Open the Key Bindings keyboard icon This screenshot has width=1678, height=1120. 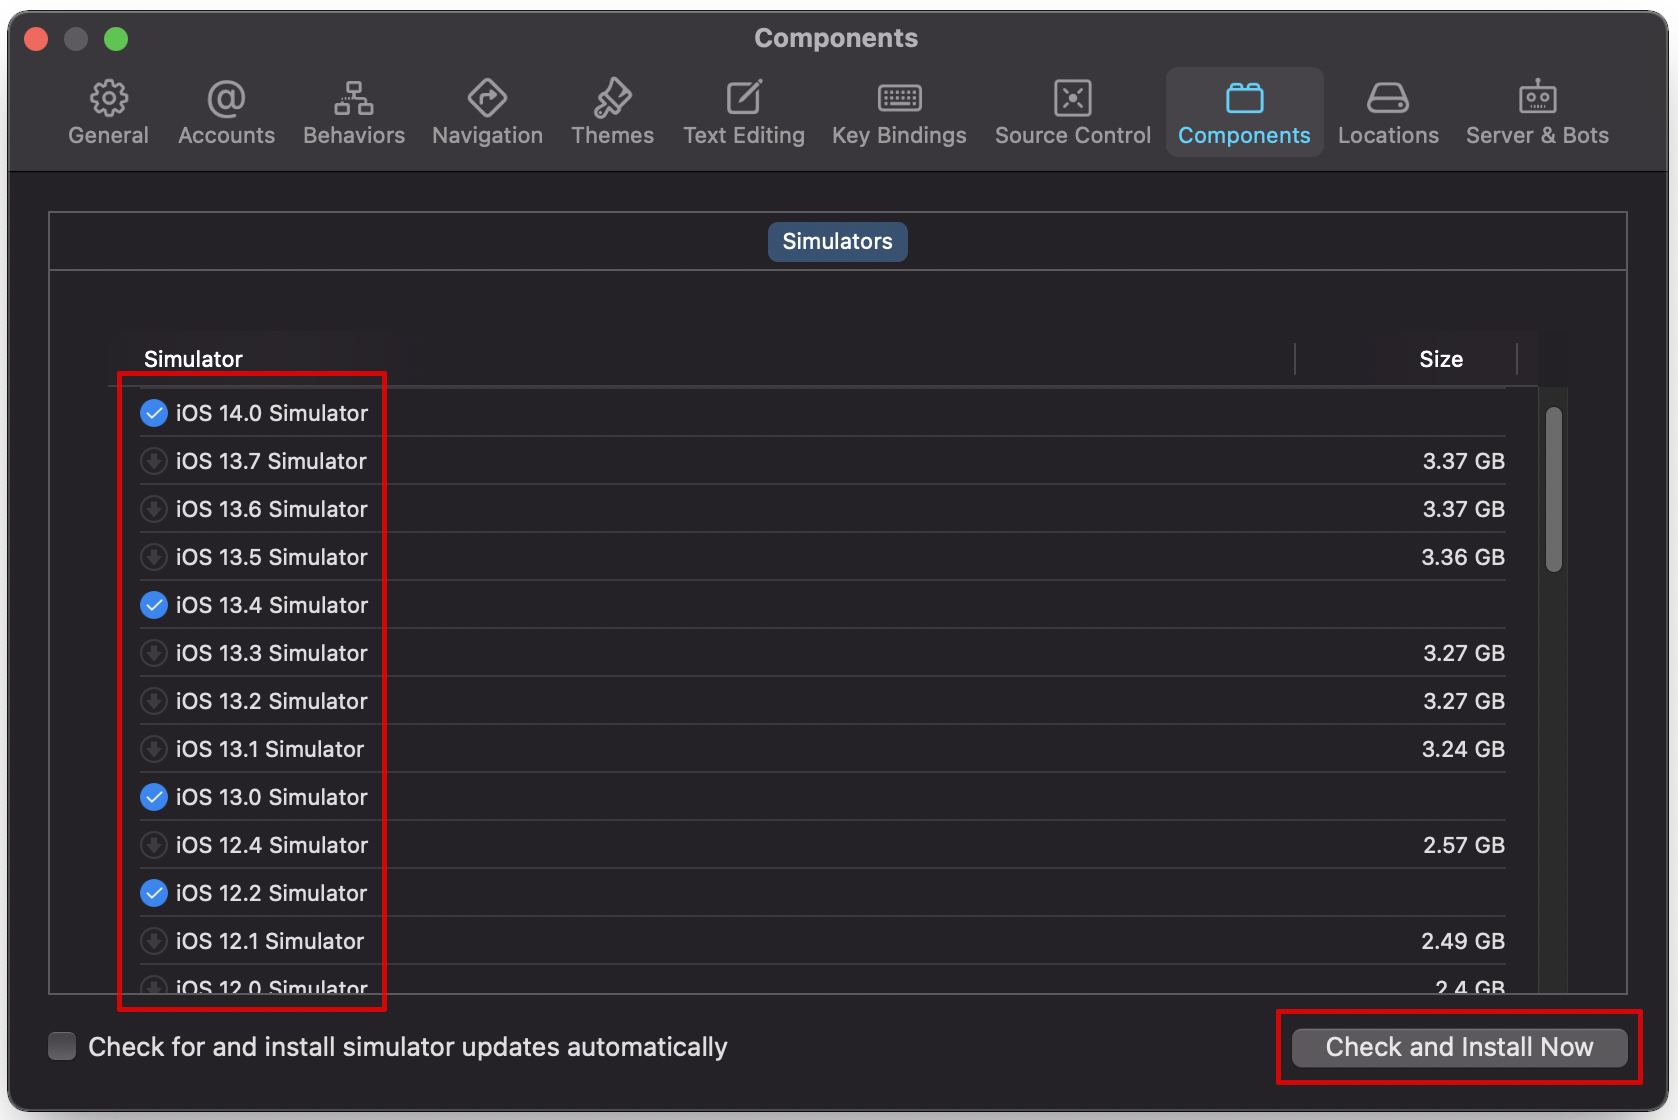click(899, 98)
